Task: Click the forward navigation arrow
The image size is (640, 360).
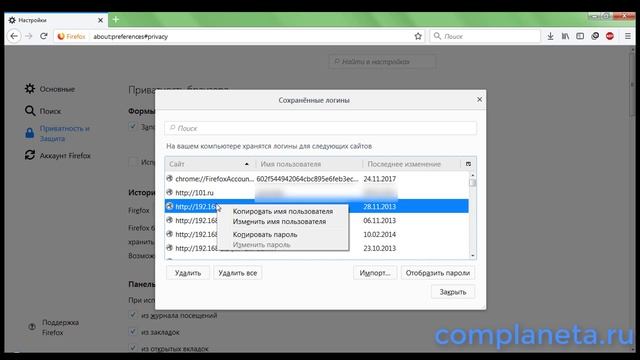Action: (29, 36)
